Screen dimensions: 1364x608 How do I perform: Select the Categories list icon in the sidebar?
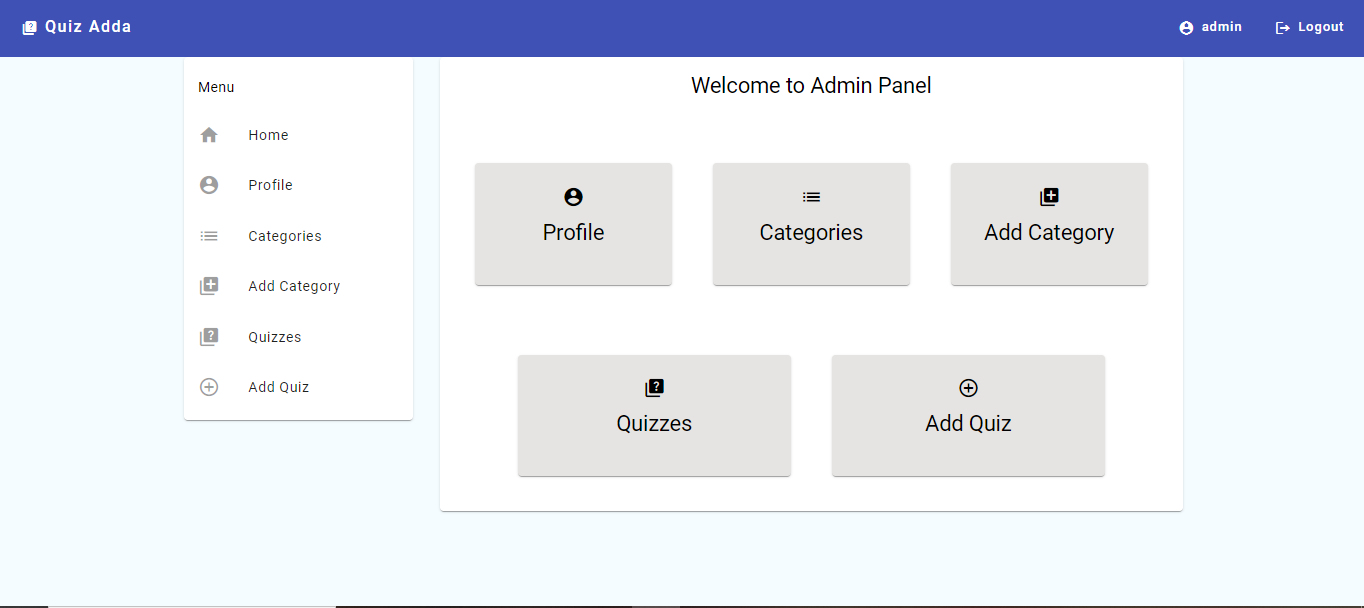click(209, 235)
